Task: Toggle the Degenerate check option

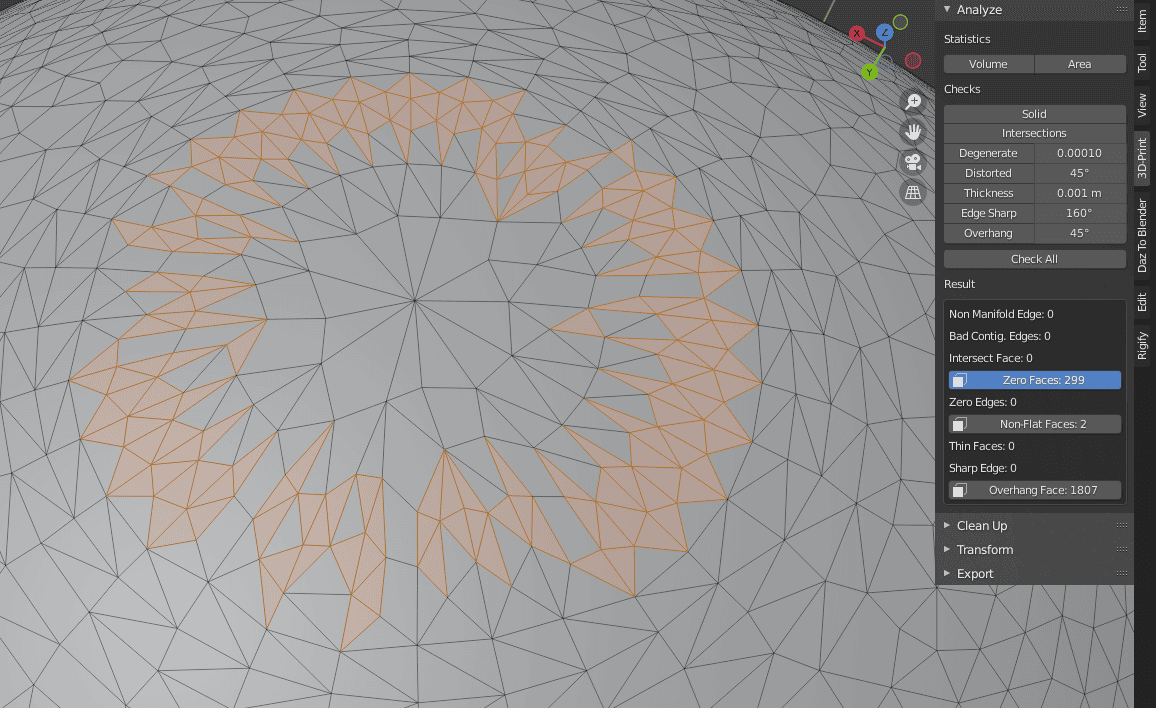Action: click(x=988, y=152)
